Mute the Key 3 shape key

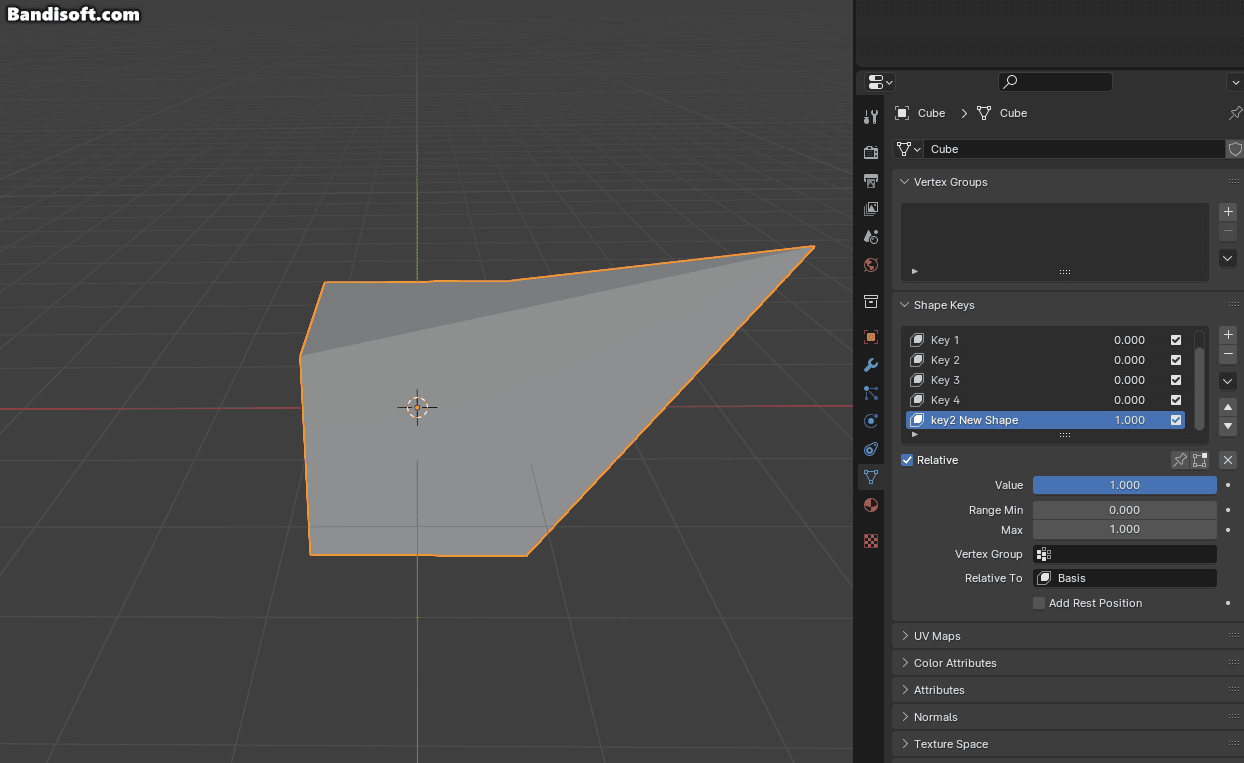coord(1176,380)
